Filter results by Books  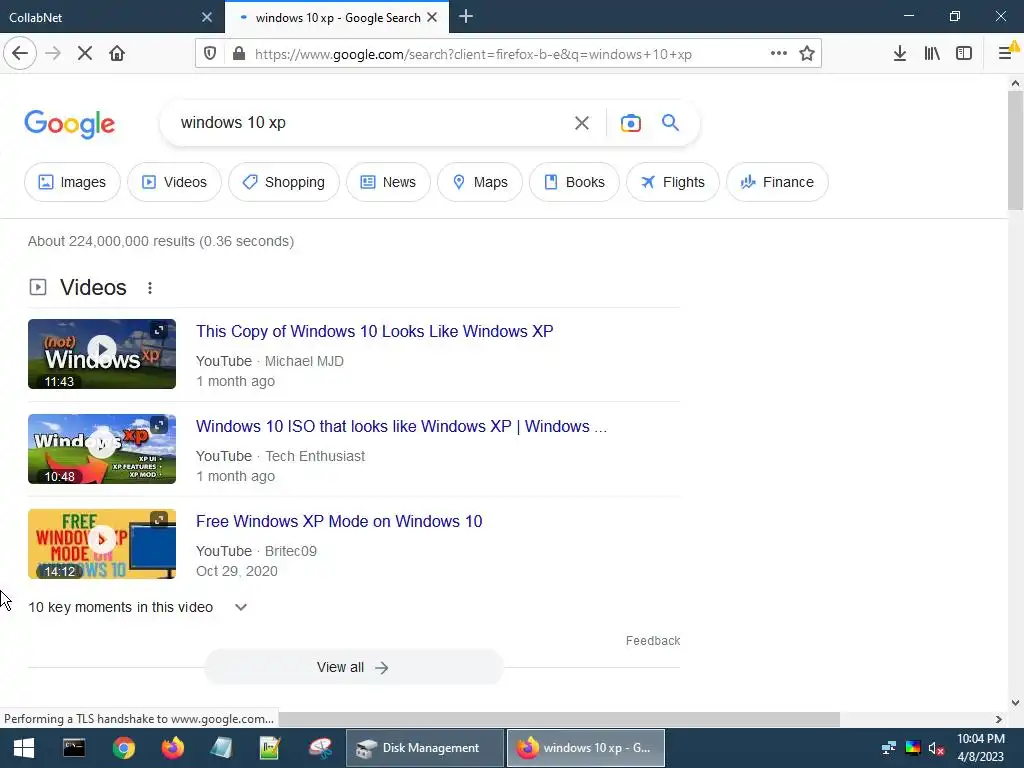(x=575, y=182)
